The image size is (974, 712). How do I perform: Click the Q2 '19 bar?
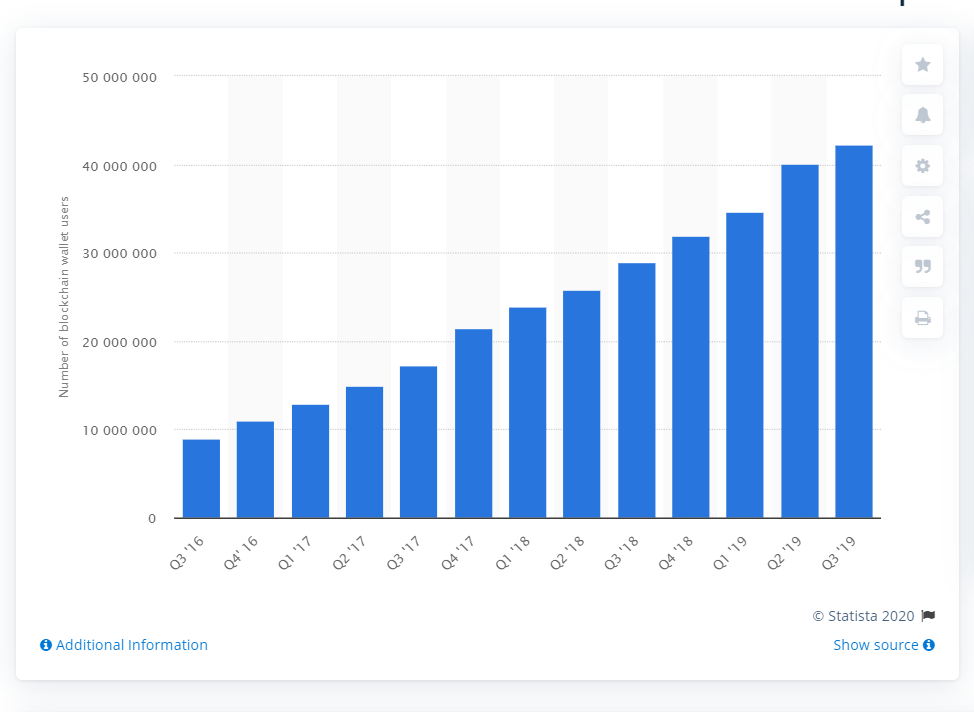799,341
